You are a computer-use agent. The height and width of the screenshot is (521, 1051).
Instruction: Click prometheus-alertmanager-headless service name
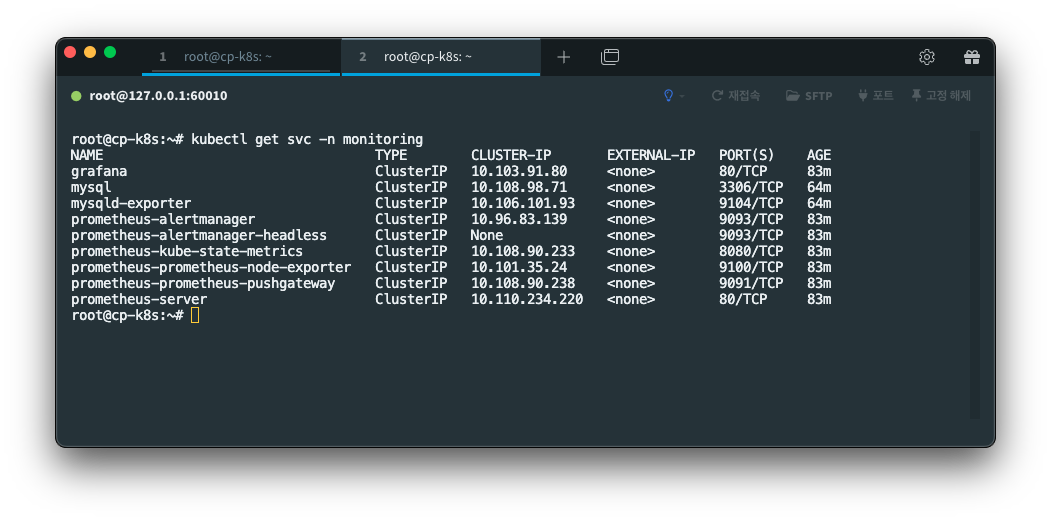point(199,235)
